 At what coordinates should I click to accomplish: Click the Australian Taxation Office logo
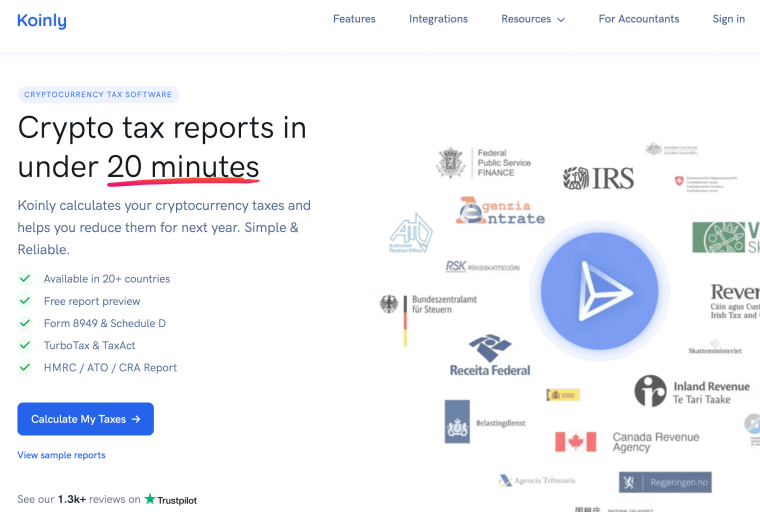tap(411, 233)
